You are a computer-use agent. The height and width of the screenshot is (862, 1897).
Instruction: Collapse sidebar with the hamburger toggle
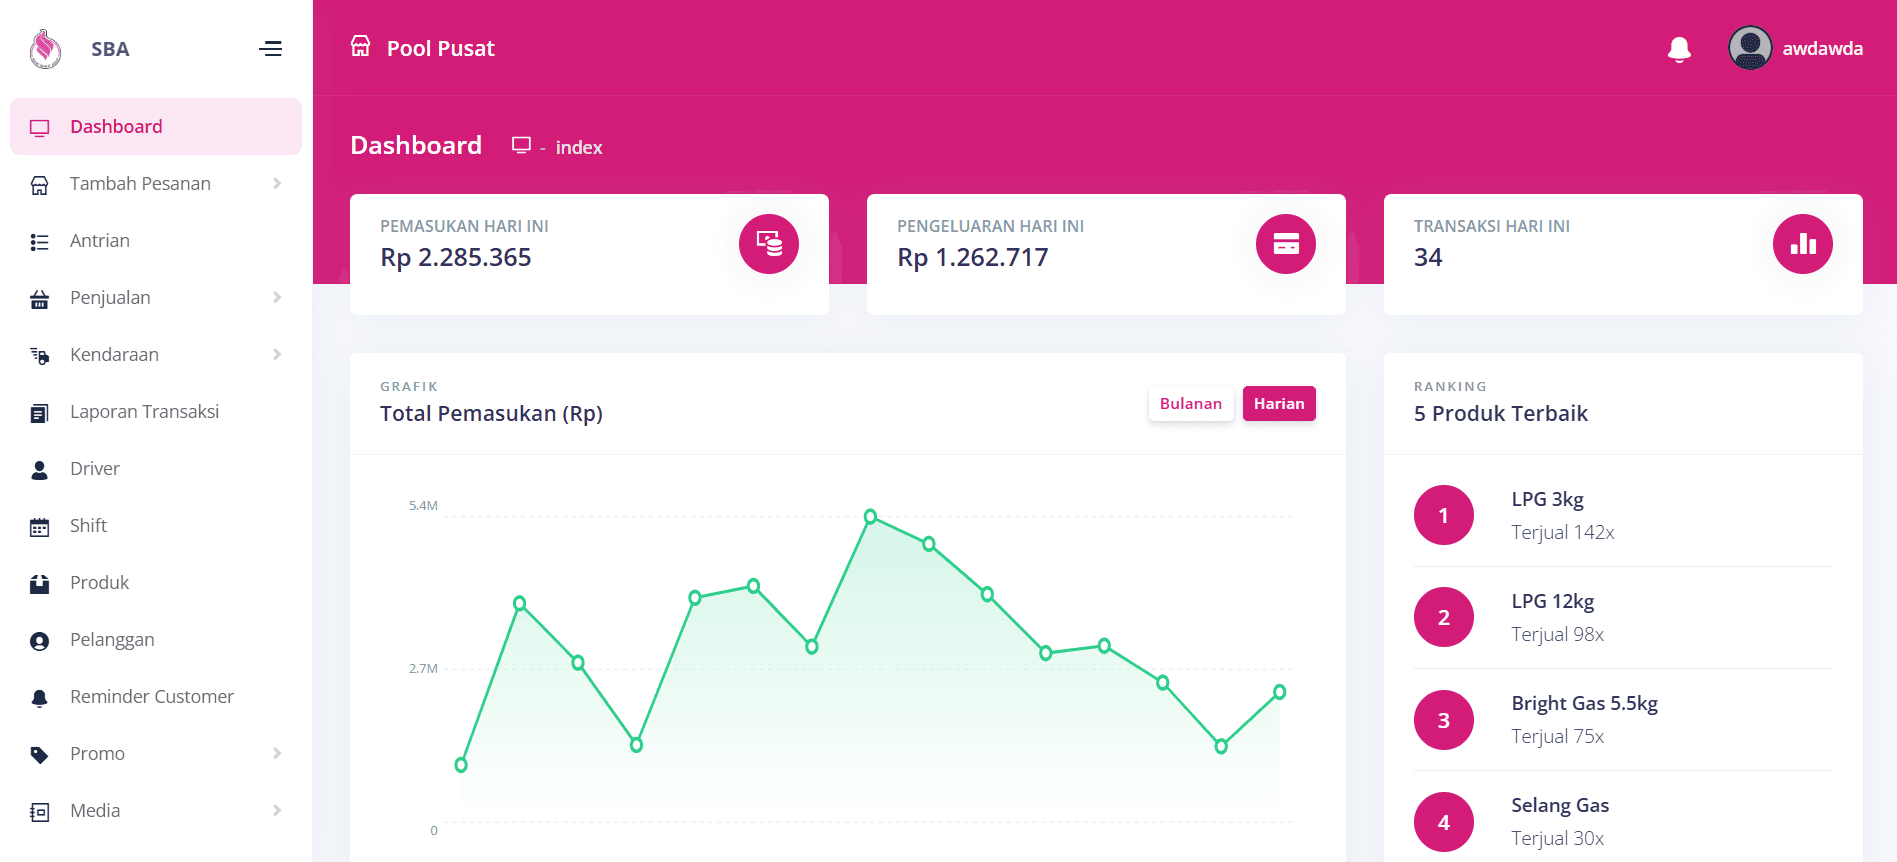(270, 49)
